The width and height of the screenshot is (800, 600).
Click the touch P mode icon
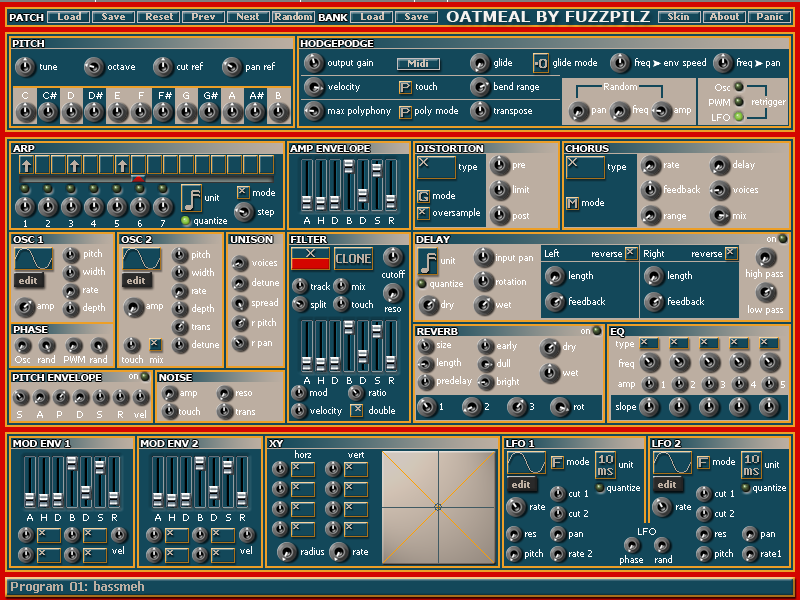[x=405, y=87]
